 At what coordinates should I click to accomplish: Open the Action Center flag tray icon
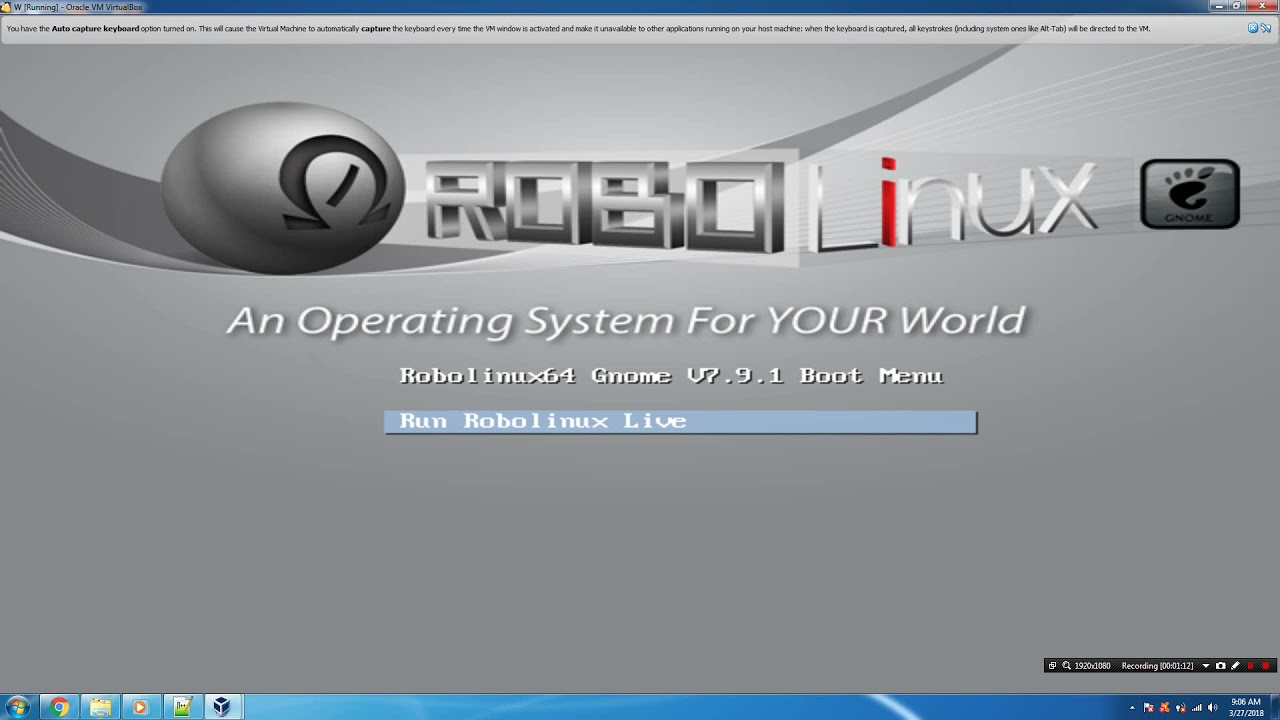click(x=1148, y=708)
